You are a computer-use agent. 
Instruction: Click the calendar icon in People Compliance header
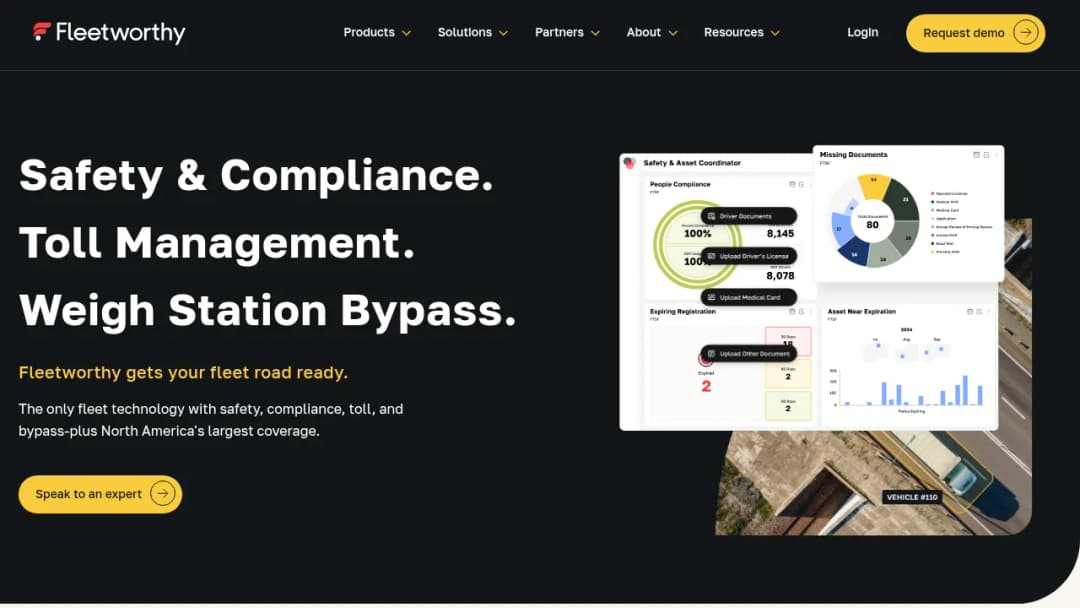(x=792, y=185)
